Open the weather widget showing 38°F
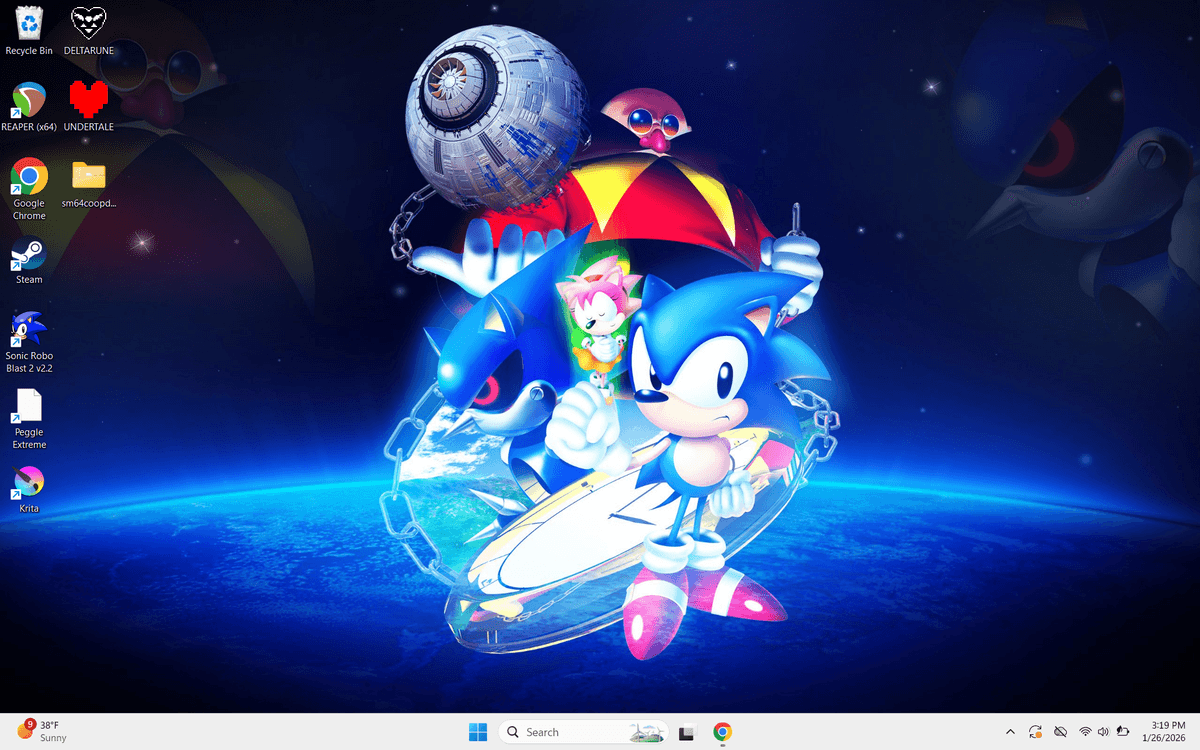This screenshot has width=1200, height=750. pos(42,731)
